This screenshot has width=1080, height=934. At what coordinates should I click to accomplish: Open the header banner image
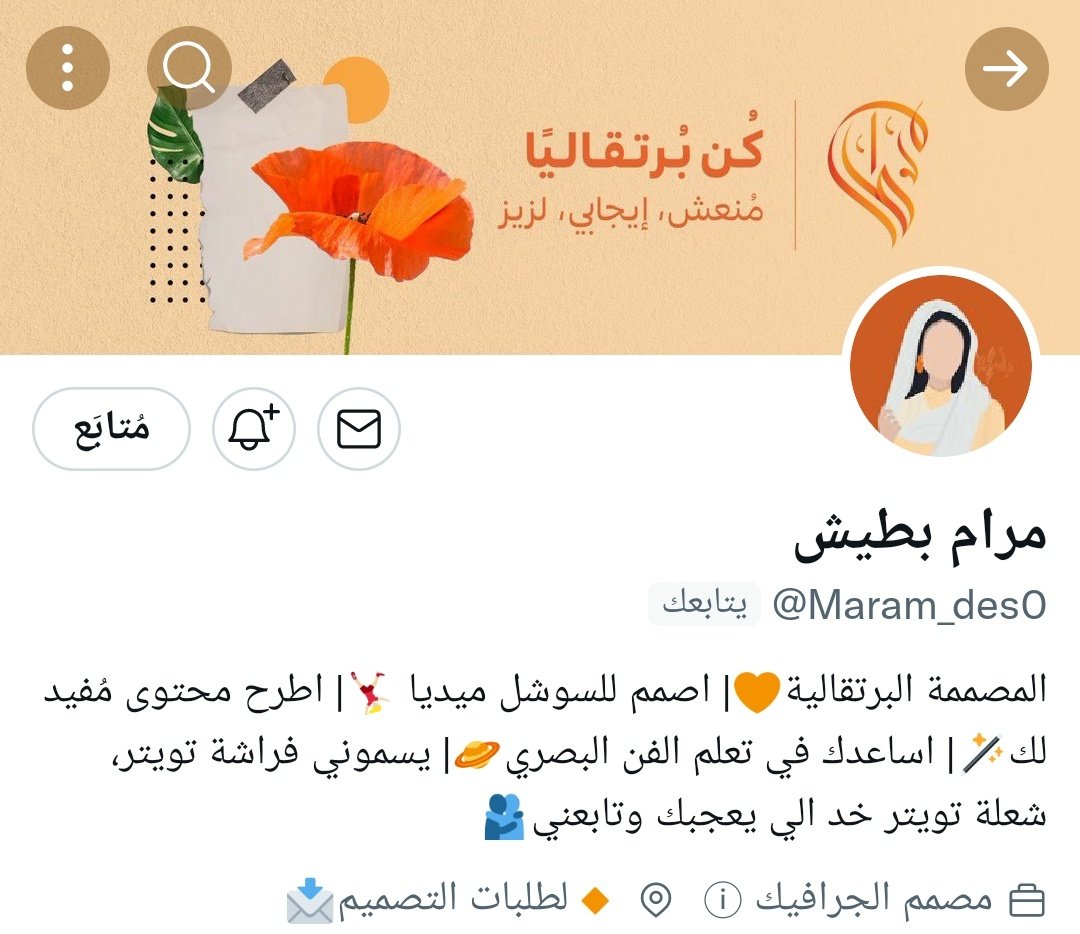point(540,177)
